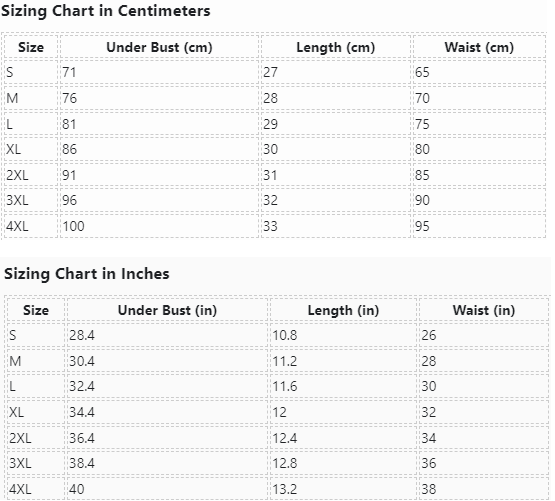Click the Size header in the centimeters chart
The height and width of the screenshot is (501, 555).
click(31, 47)
